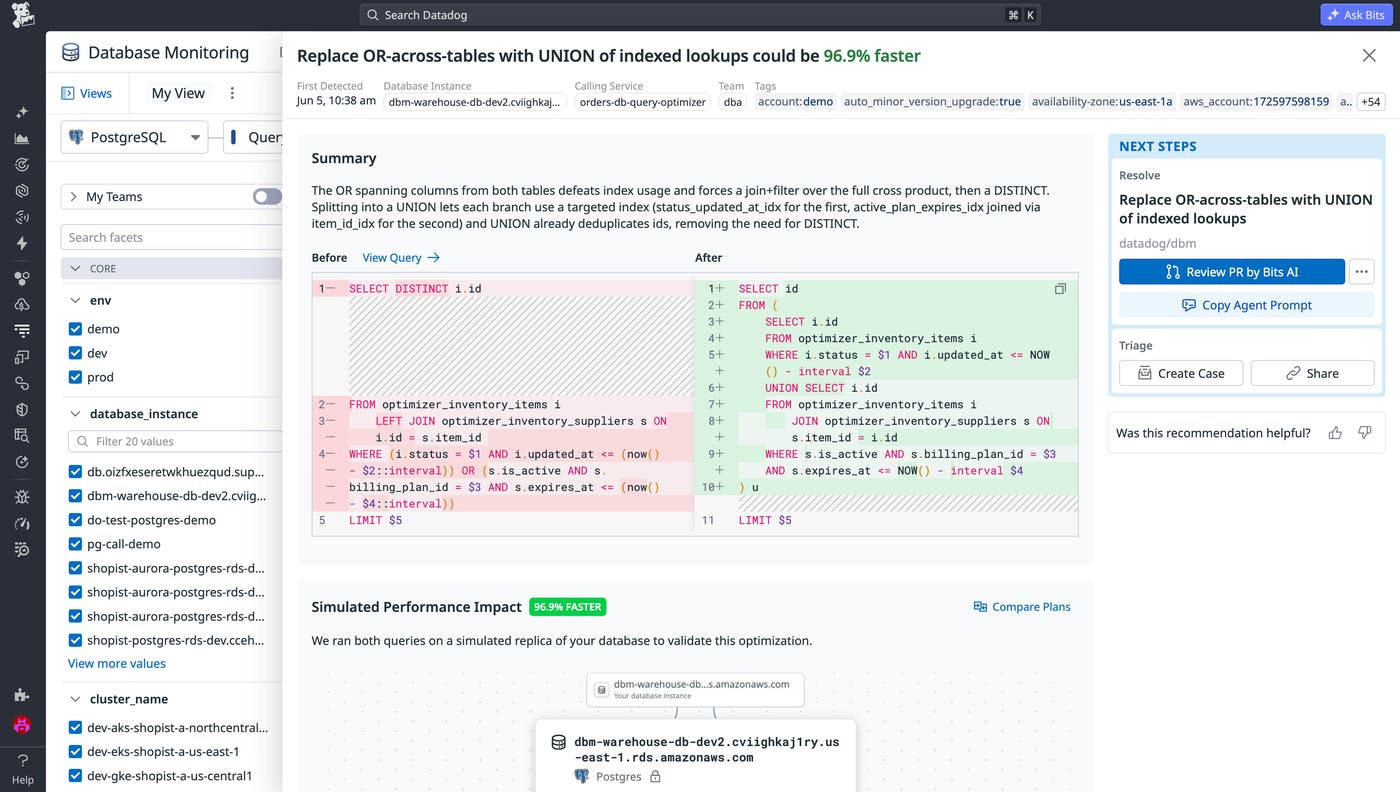This screenshot has width=1400, height=792.
Task: Uncheck the pg-call-demo instance checkbox
Action: point(75,544)
